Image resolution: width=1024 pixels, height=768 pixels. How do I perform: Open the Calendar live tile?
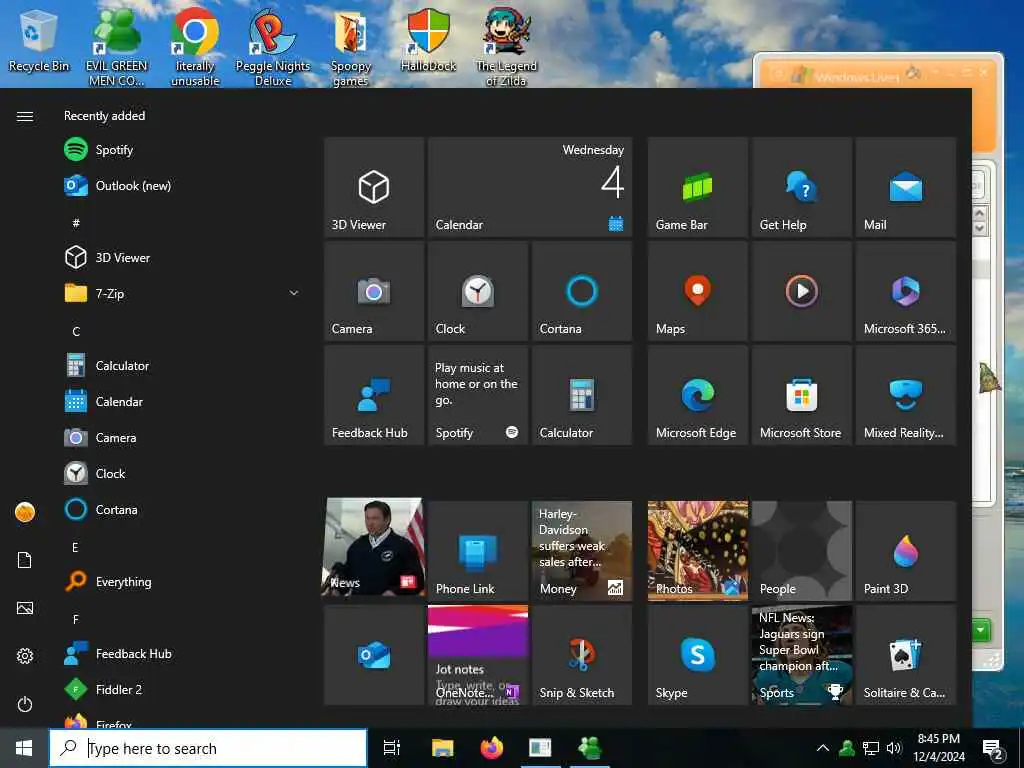tap(530, 187)
